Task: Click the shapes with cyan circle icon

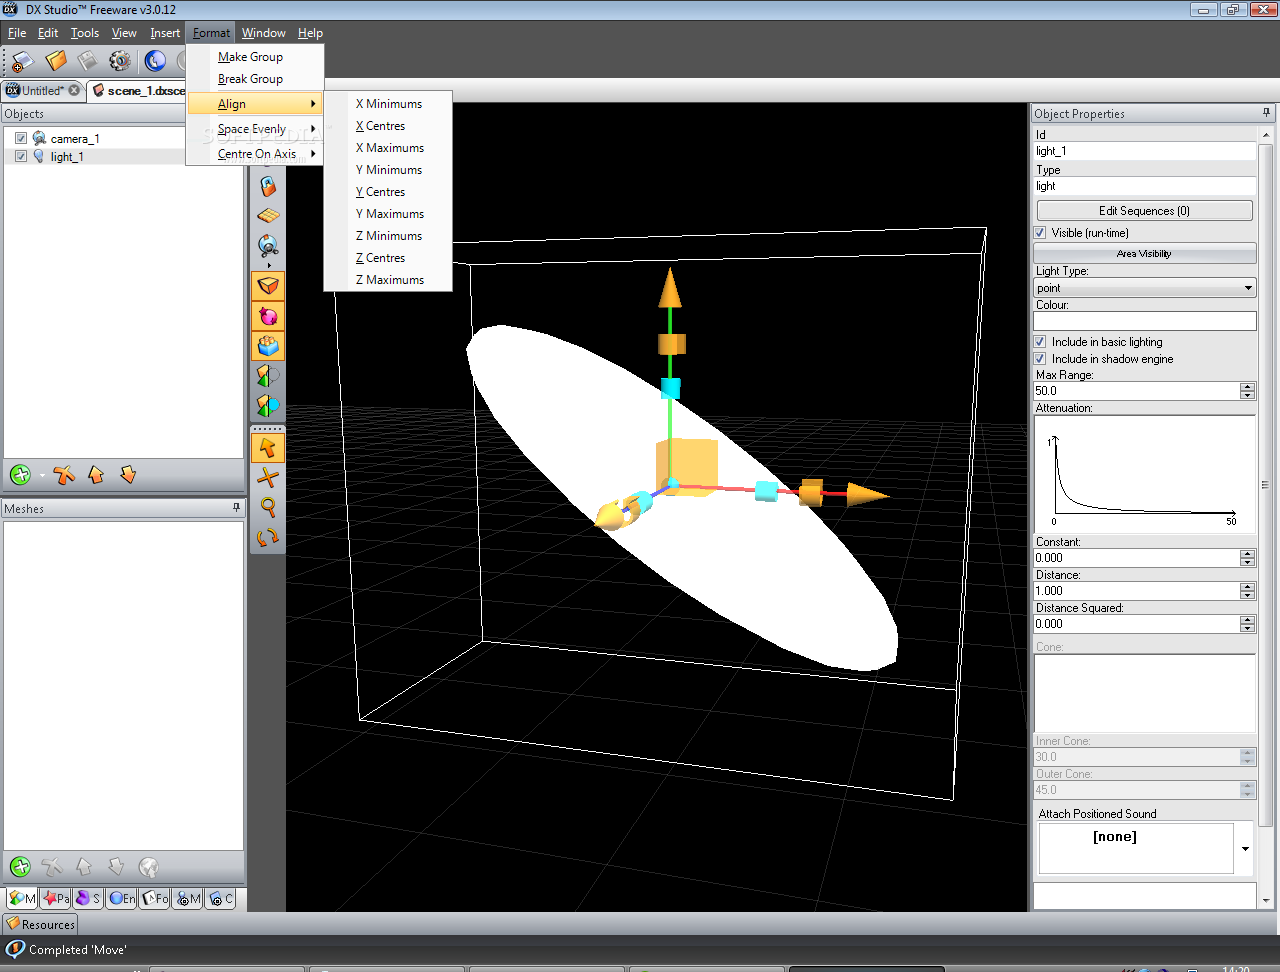Action: (x=268, y=406)
